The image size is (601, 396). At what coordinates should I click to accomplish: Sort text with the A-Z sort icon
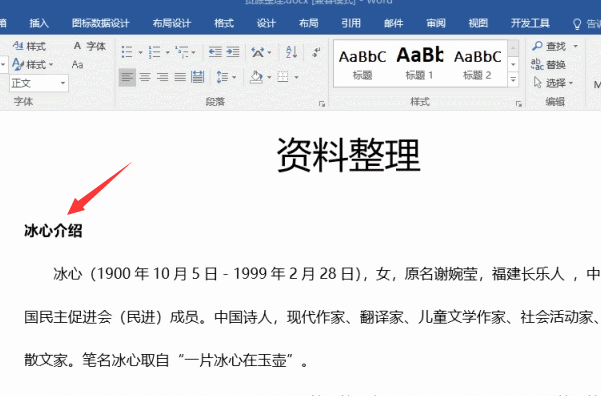291,52
